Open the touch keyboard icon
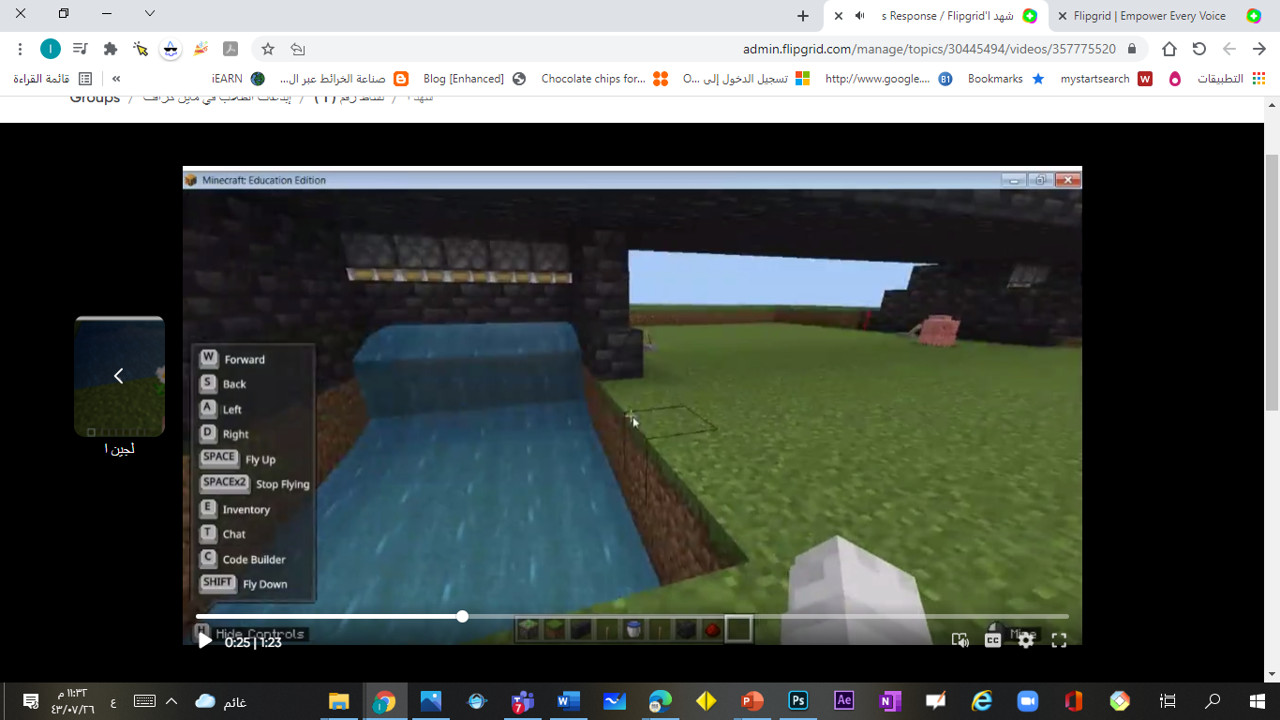The height and width of the screenshot is (720, 1280). [144, 701]
